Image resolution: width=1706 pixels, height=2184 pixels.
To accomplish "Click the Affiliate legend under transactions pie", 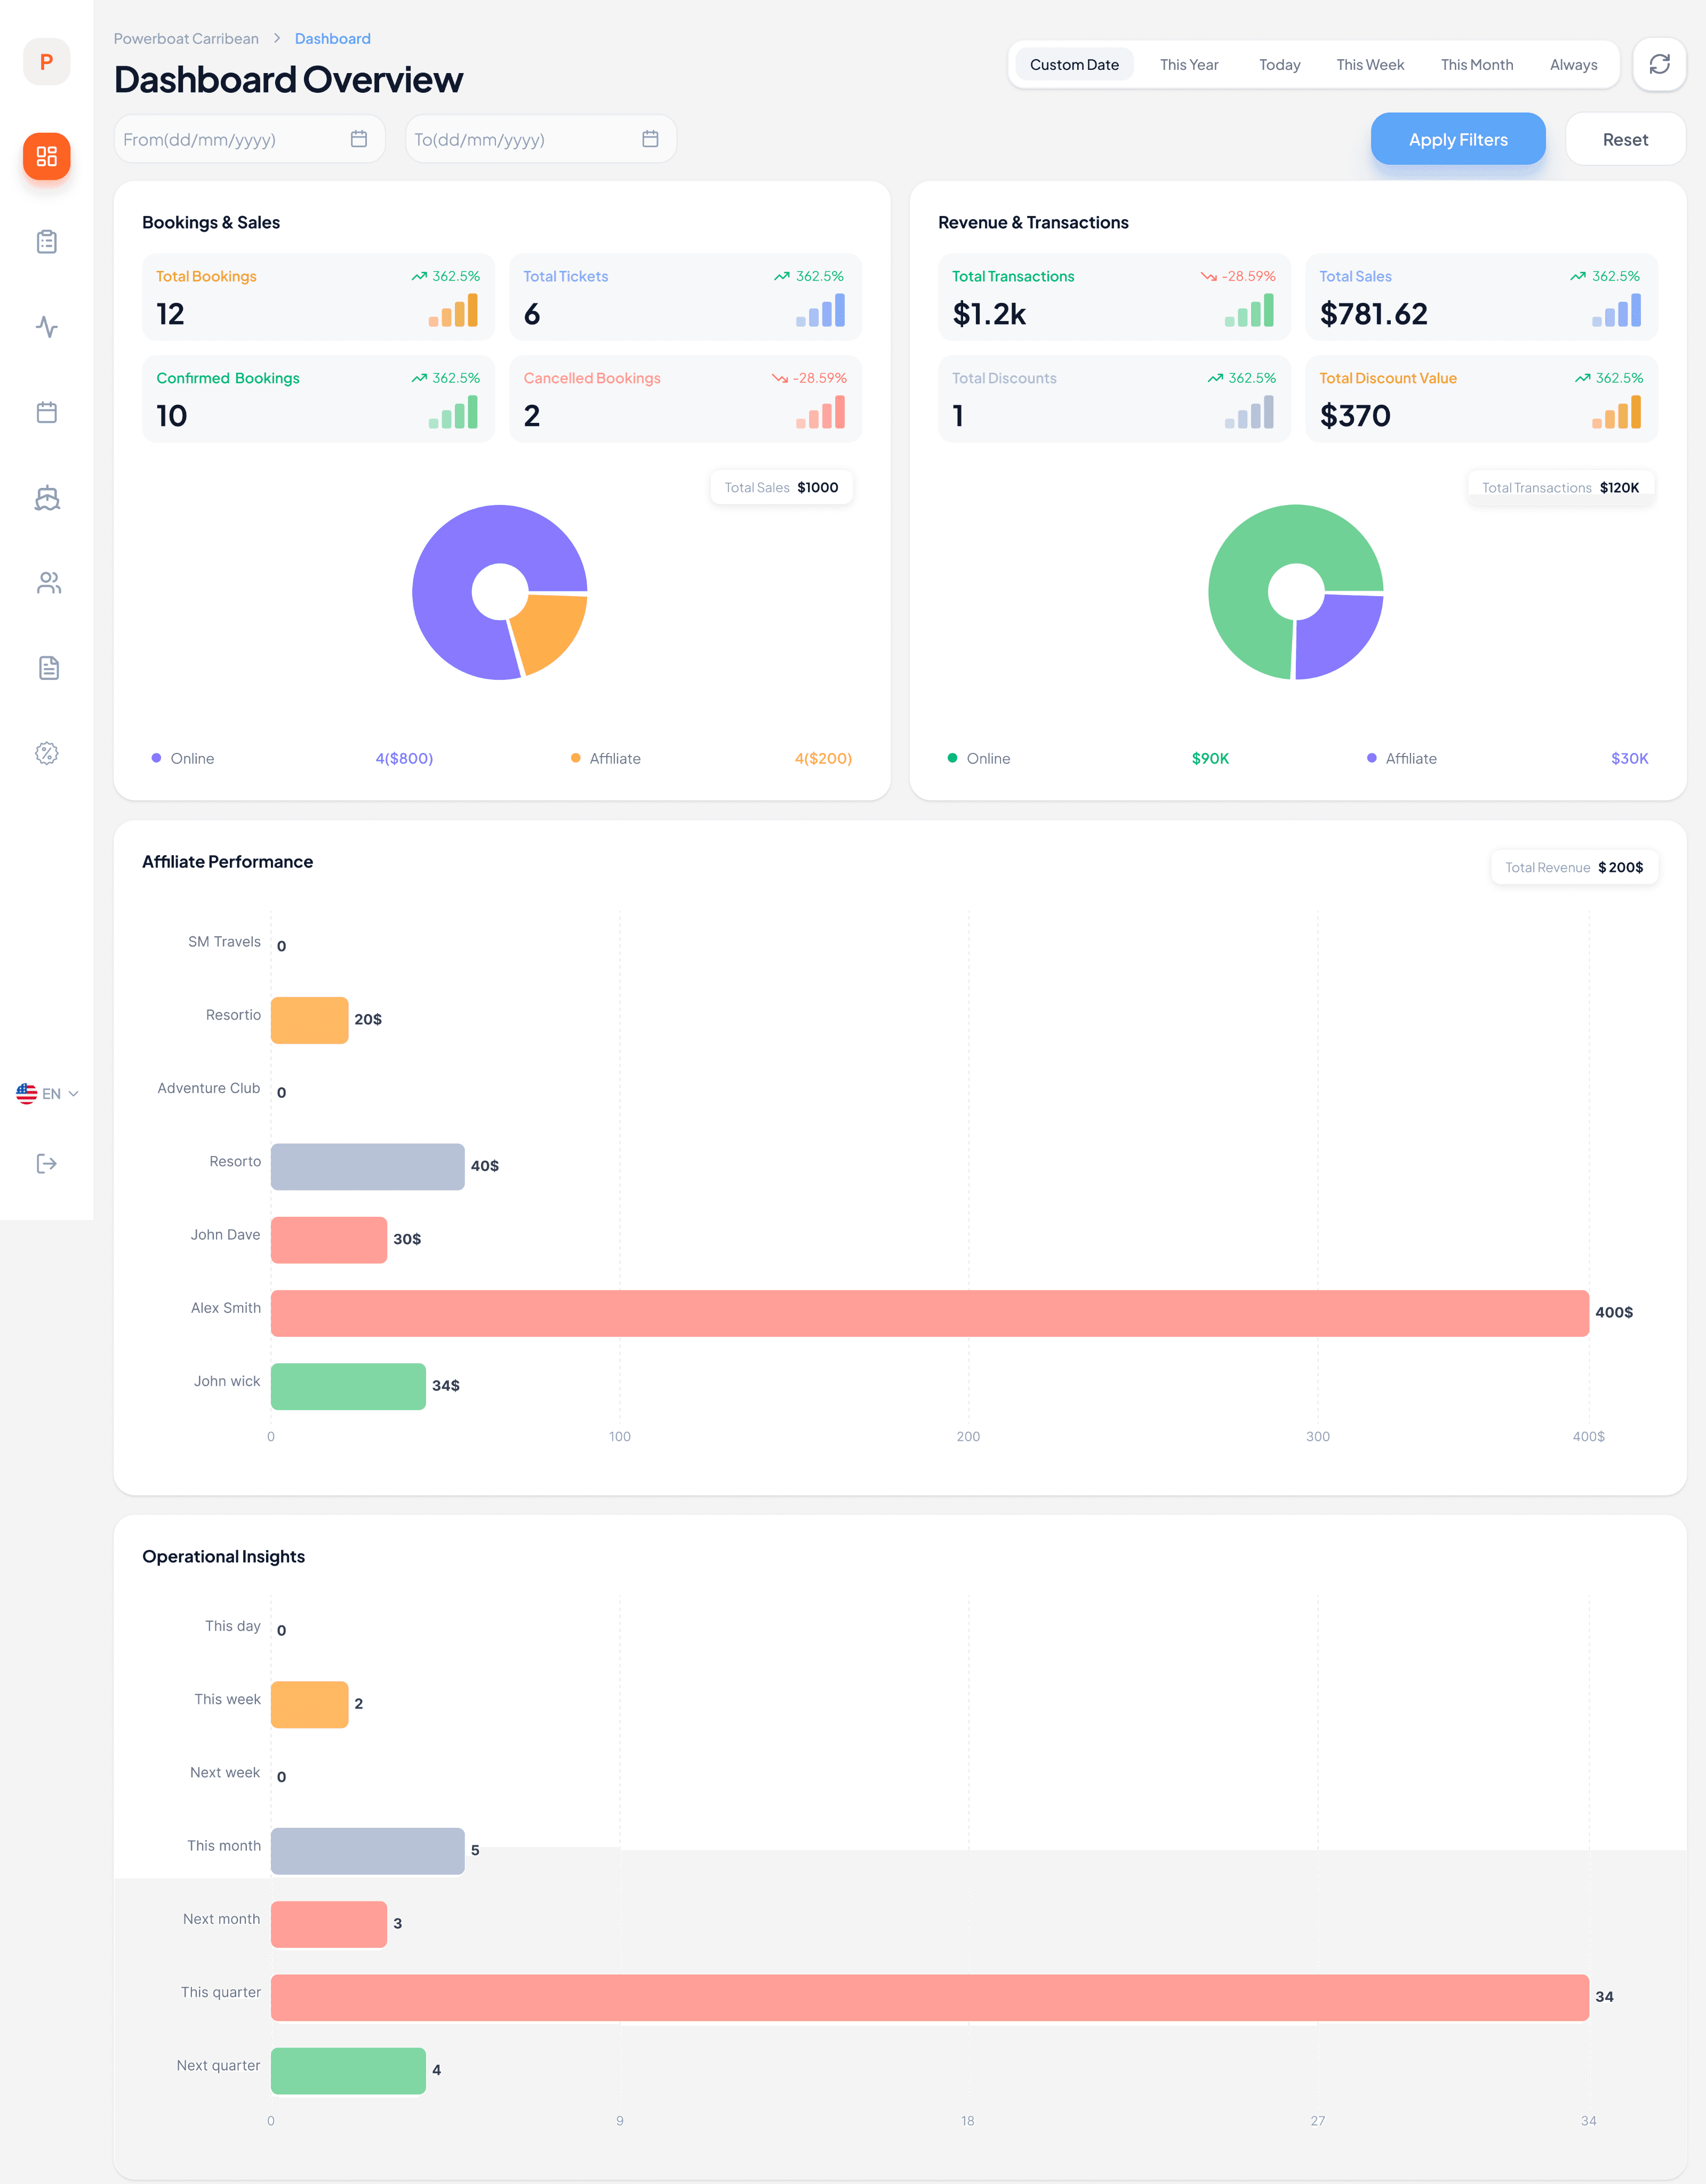I will (x=1401, y=758).
